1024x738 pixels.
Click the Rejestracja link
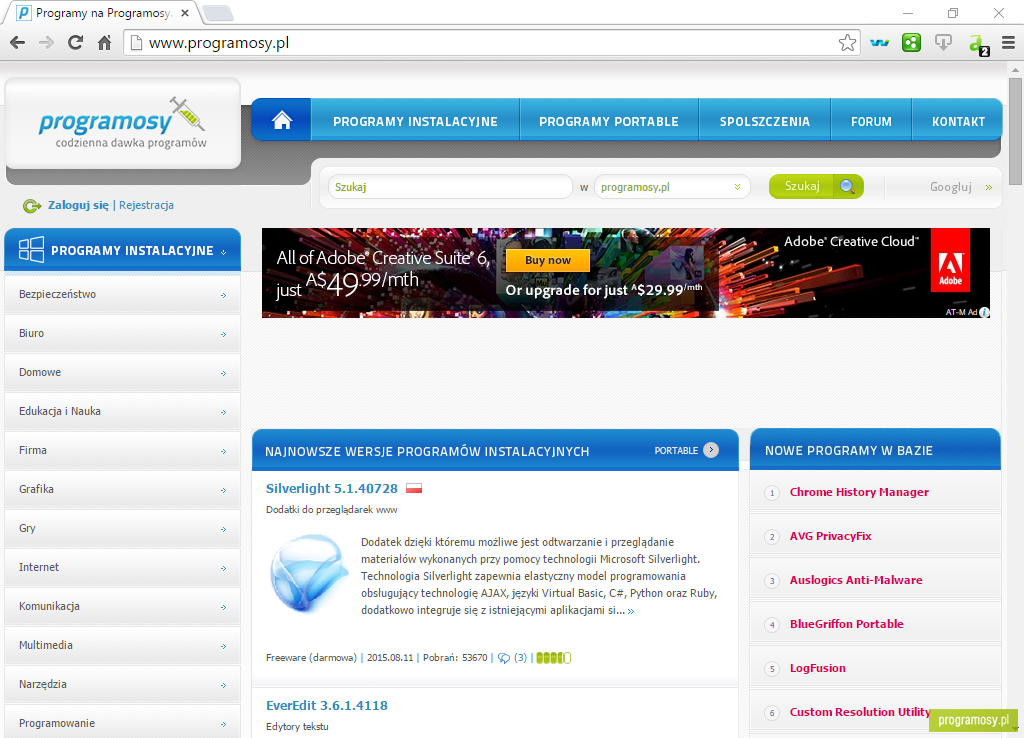click(x=146, y=205)
